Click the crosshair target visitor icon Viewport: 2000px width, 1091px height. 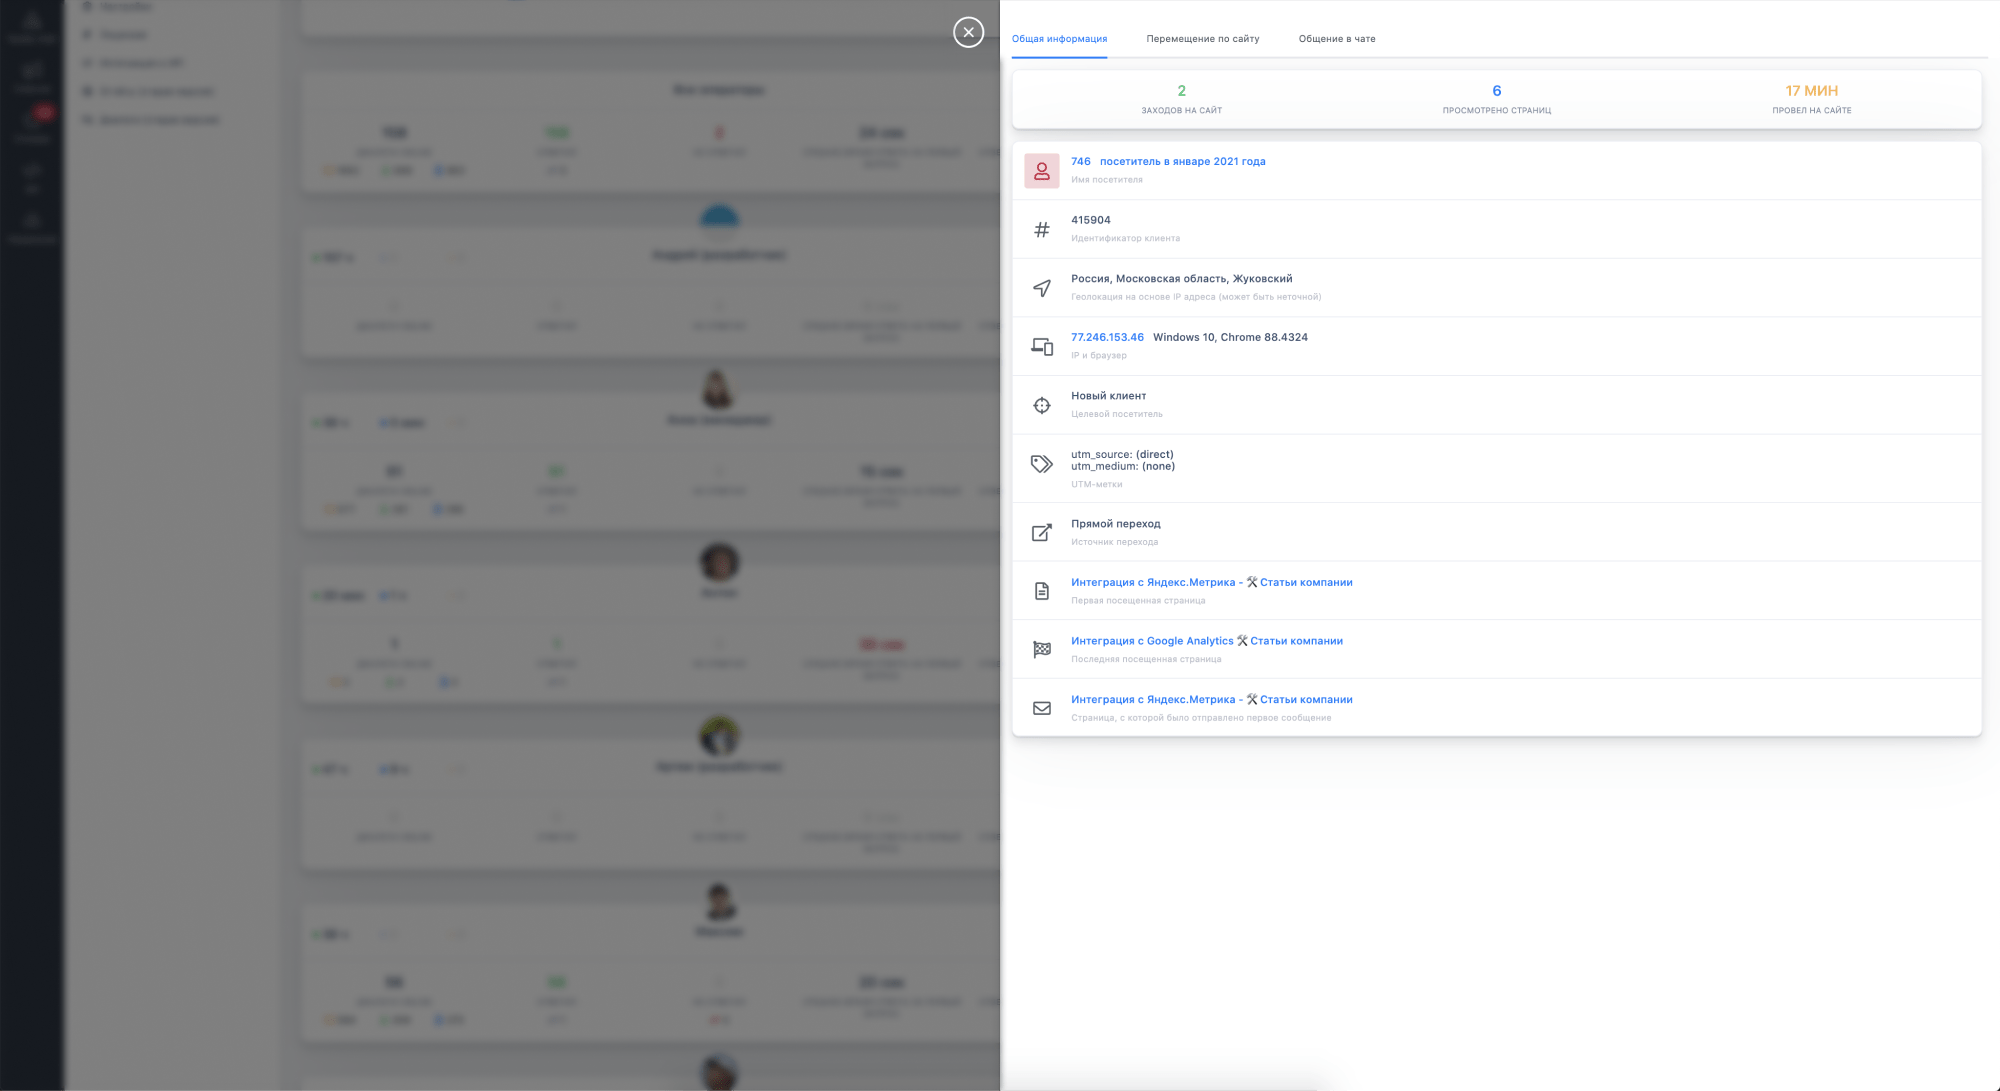1041,405
